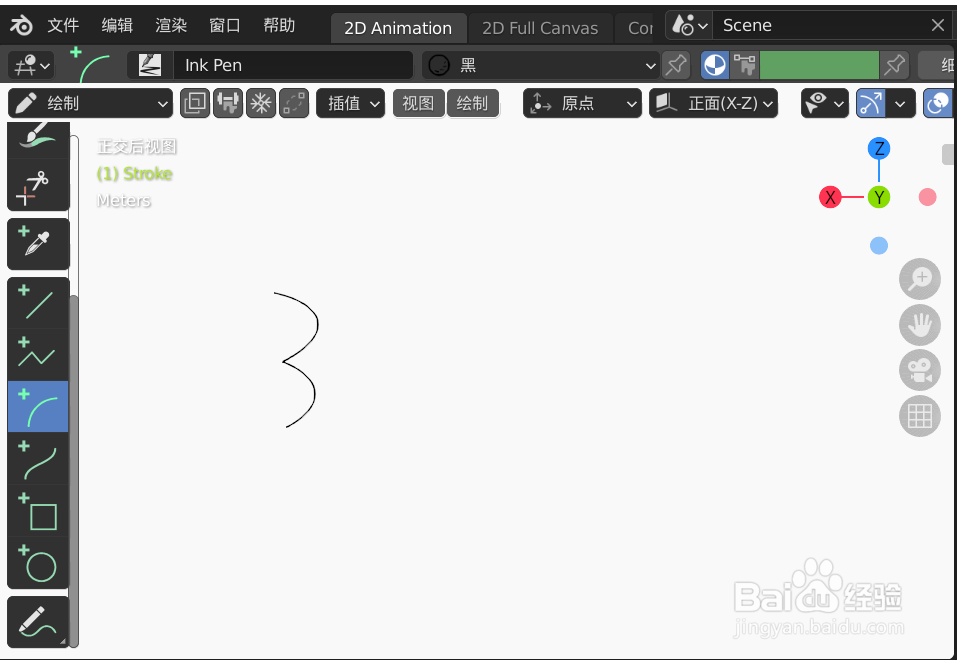The height and width of the screenshot is (660, 957).
Task: Open the 正面(X-Z) drawing plane dropdown
Action: point(713,103)
